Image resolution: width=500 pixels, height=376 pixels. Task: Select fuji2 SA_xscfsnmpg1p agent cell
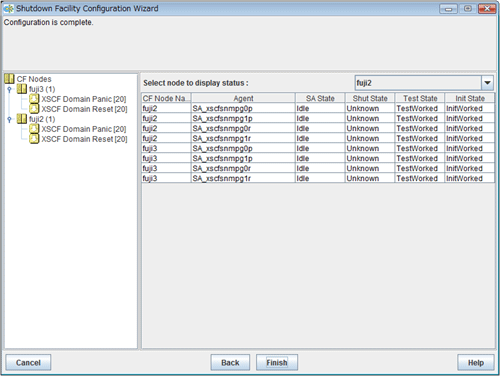pos(243,118)
